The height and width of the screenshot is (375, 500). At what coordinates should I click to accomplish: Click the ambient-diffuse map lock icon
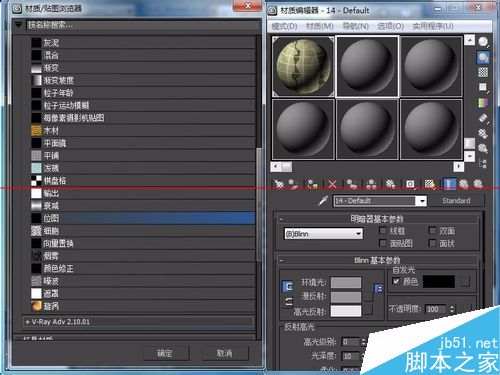378,288
